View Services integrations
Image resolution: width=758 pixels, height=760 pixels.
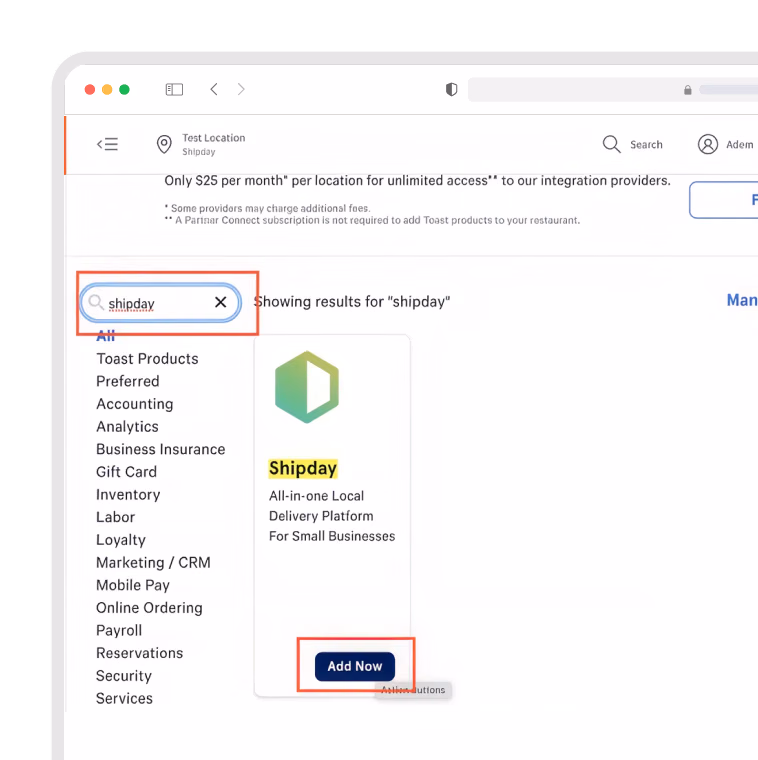pos(125,698)
